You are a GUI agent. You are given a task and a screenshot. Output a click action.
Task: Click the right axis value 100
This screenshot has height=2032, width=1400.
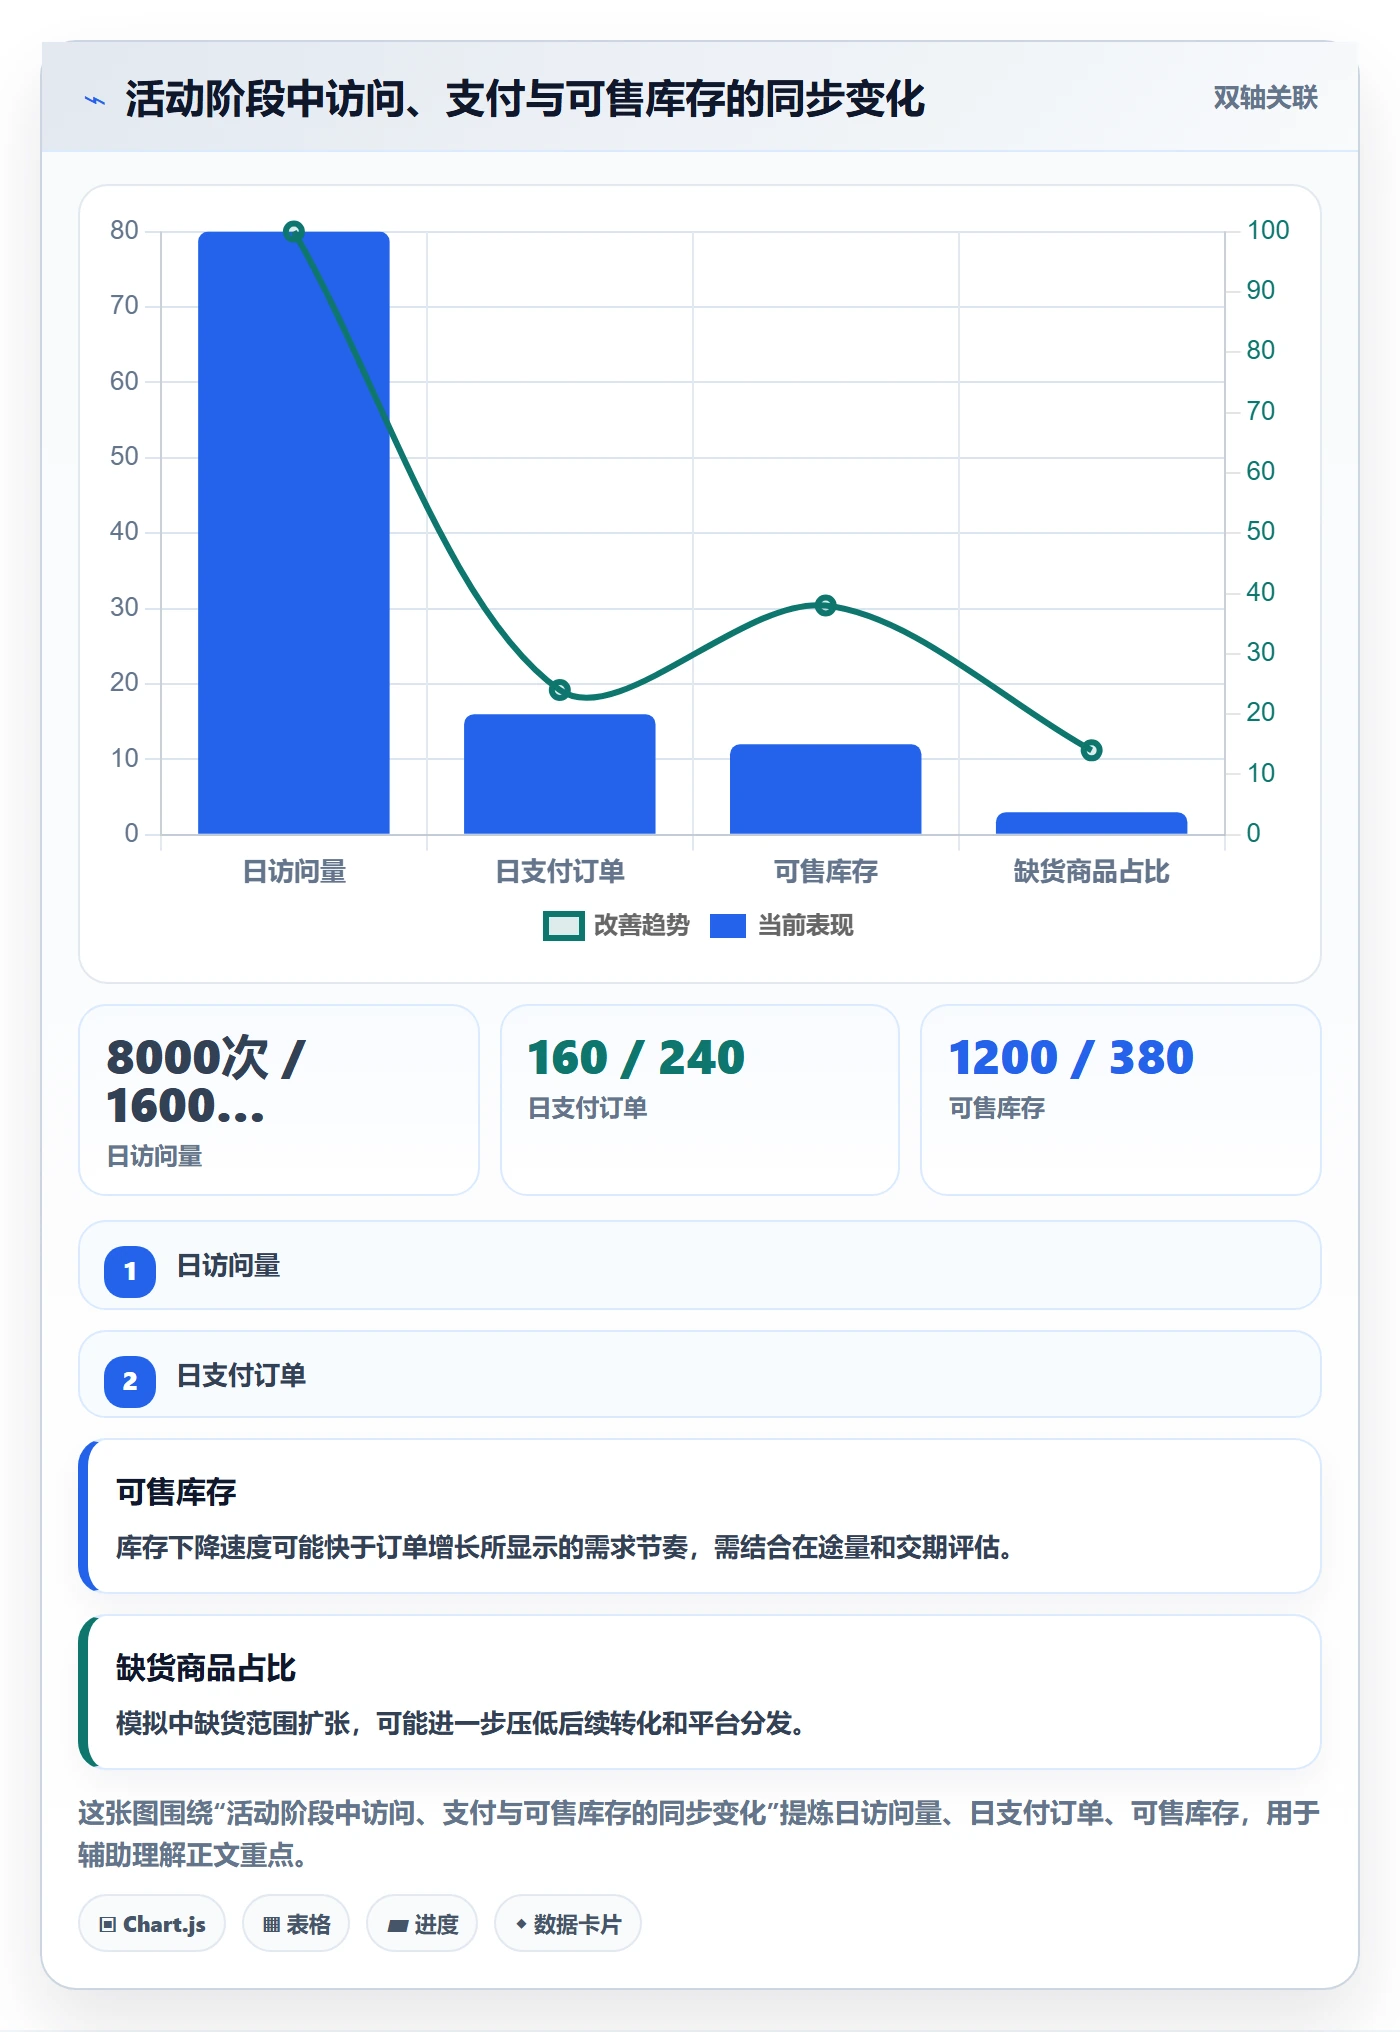pos(1268,231)
